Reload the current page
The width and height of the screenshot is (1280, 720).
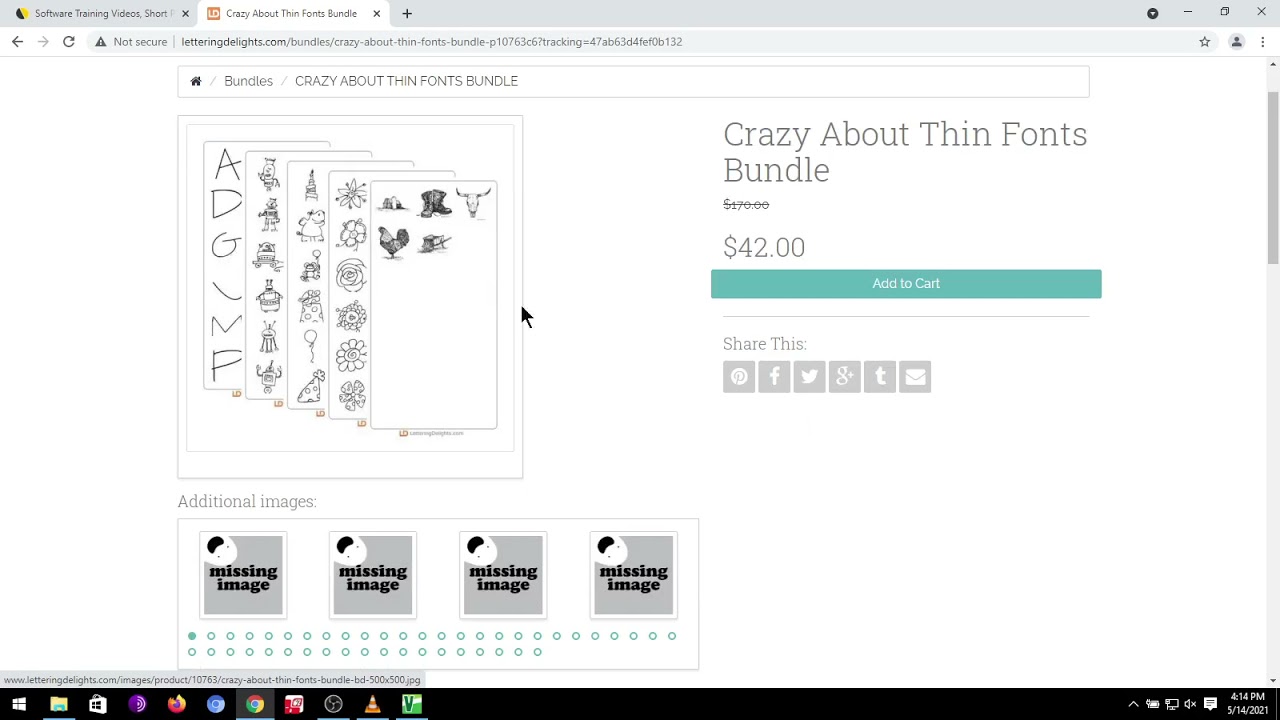[x=69, y=41]
